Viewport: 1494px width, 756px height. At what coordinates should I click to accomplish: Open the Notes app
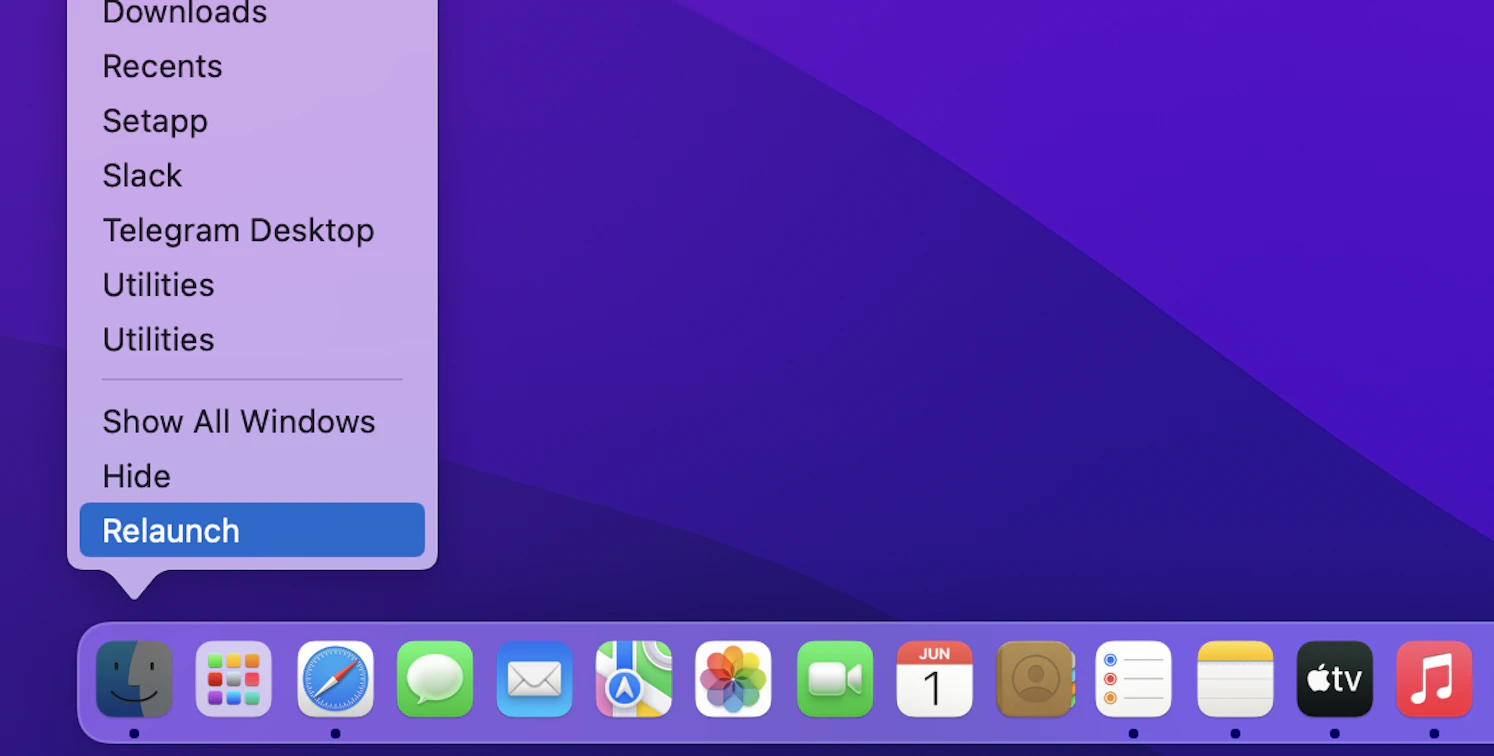[1234, 680]
